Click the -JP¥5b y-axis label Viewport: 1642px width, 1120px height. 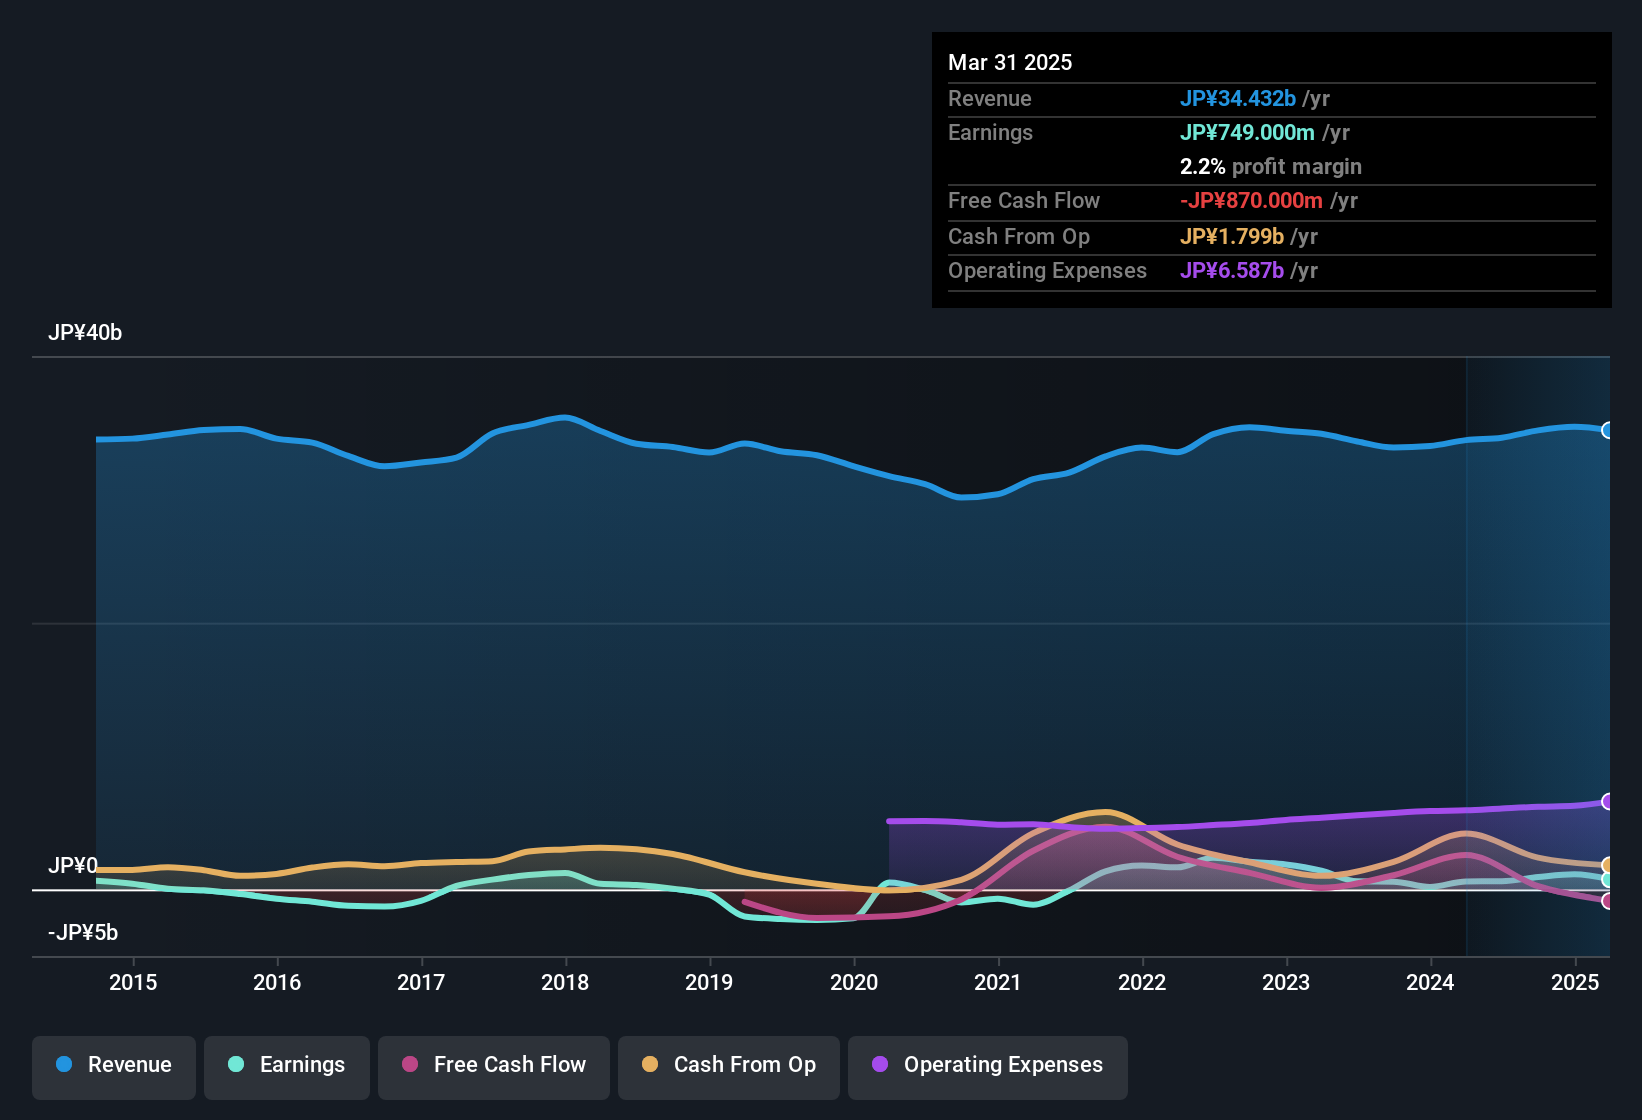pos(83,933)
